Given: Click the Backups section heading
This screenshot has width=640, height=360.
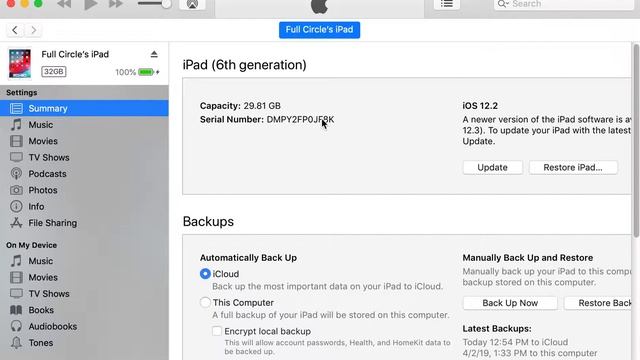Looking at the screenshot, I should click(x=208, y=221).
